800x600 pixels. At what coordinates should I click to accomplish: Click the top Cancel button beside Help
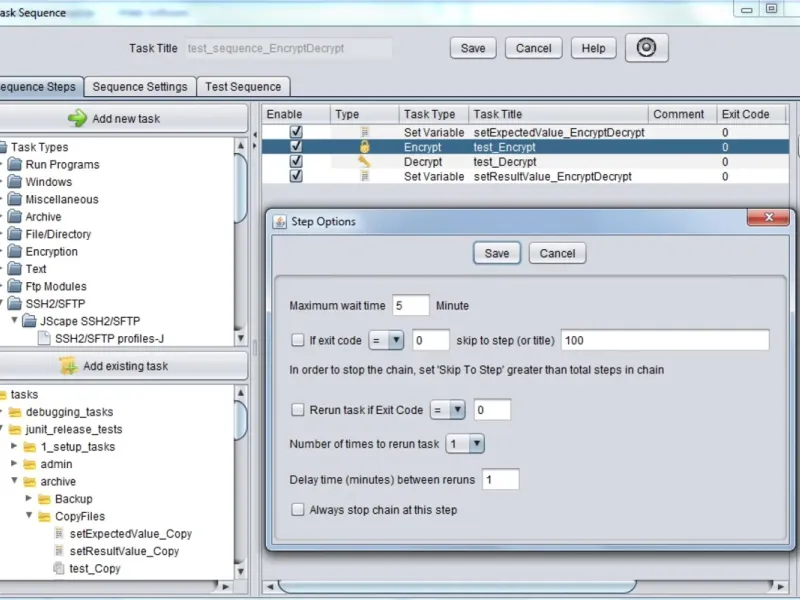pos(534,48)
